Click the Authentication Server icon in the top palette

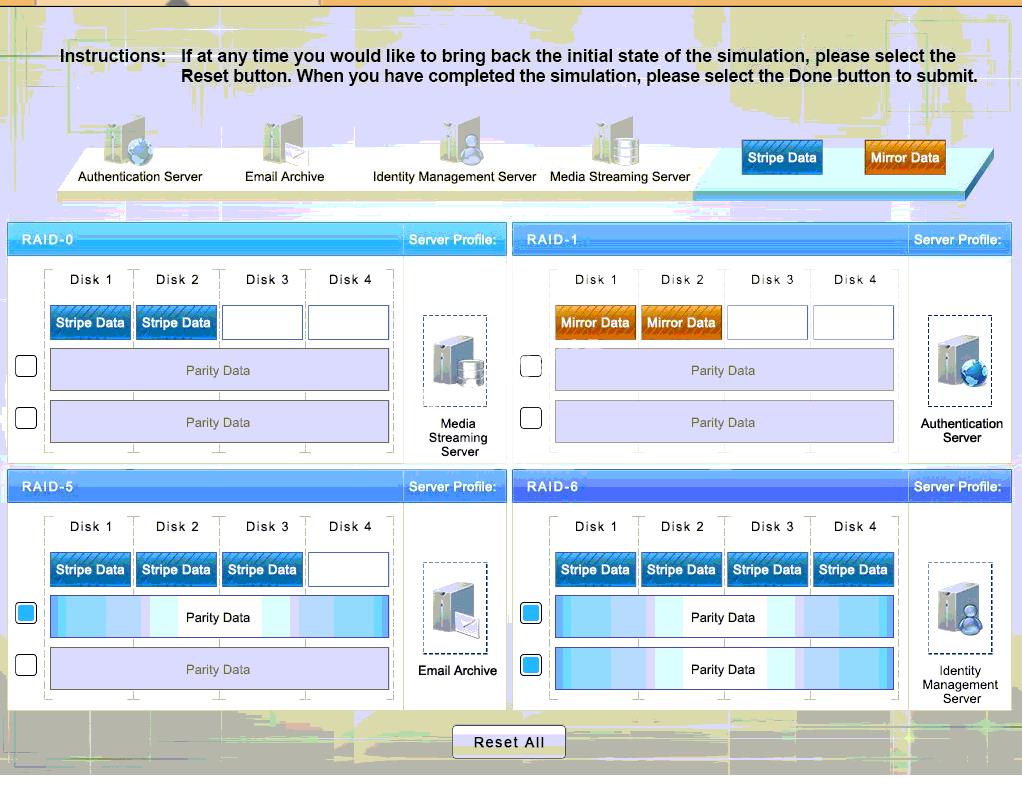(128, 141)
